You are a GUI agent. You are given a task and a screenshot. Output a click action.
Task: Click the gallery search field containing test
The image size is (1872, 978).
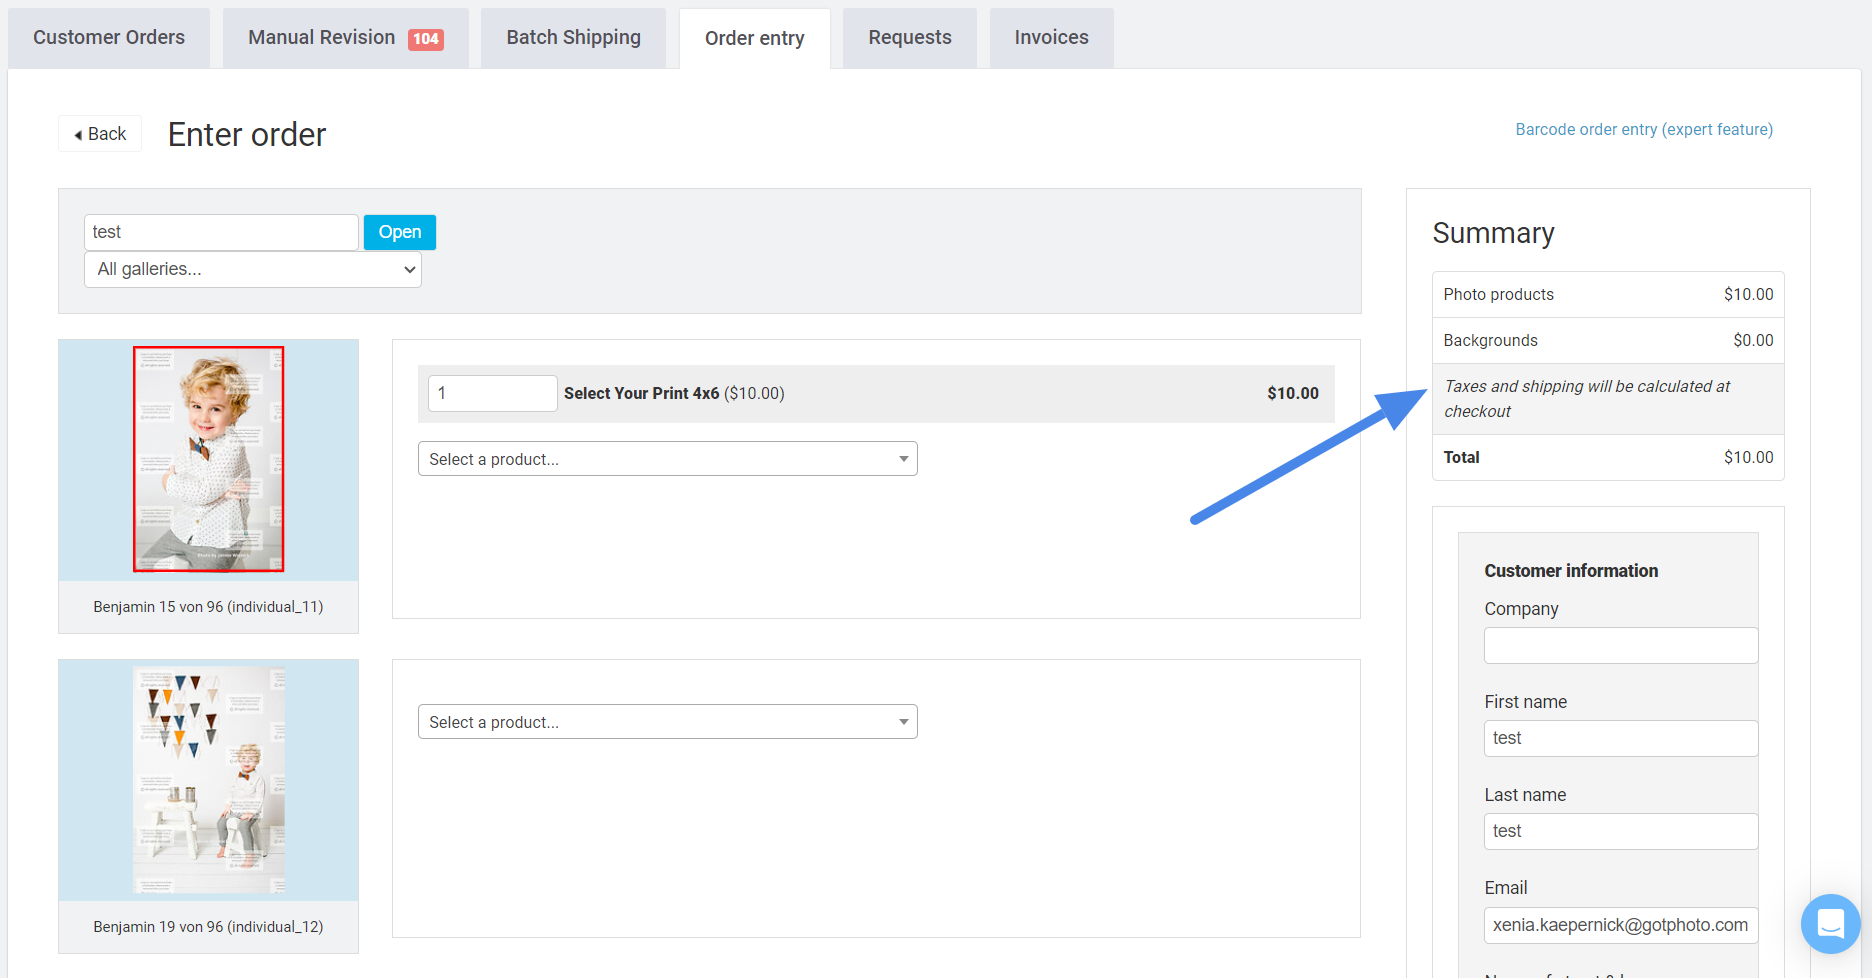tap(221, 232)
